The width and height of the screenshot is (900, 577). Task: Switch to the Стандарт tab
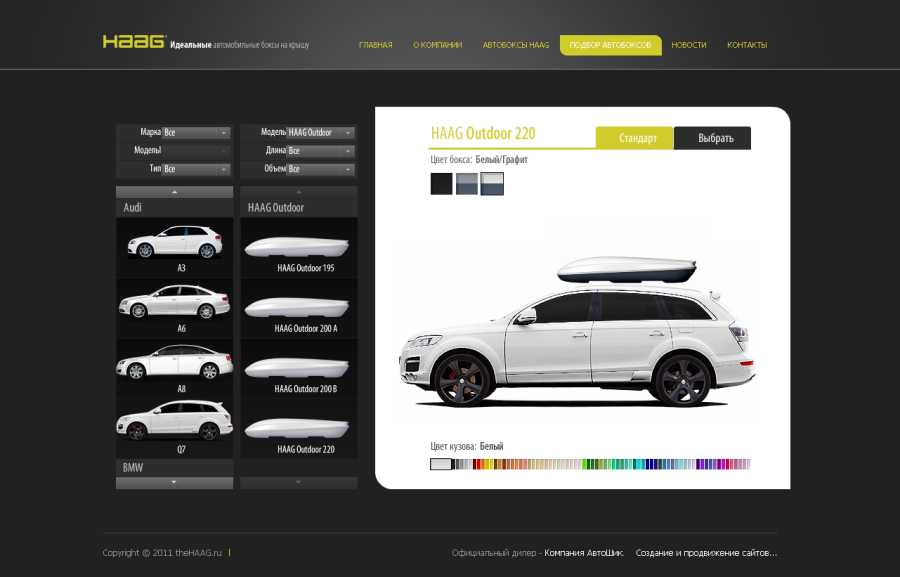635,138
